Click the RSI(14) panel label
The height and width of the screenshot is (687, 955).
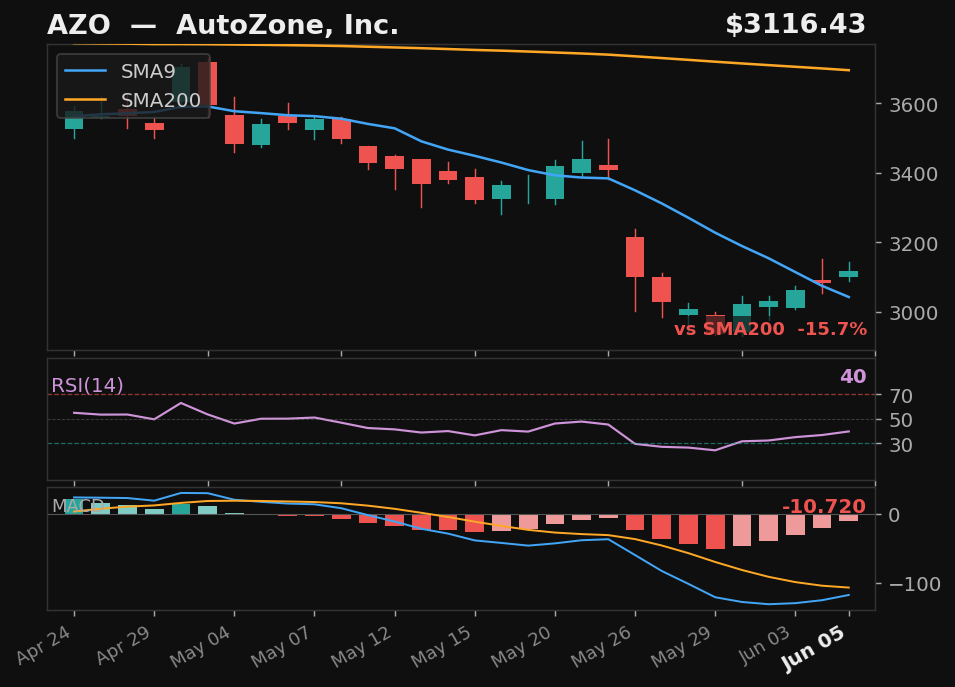pos(87,386)
